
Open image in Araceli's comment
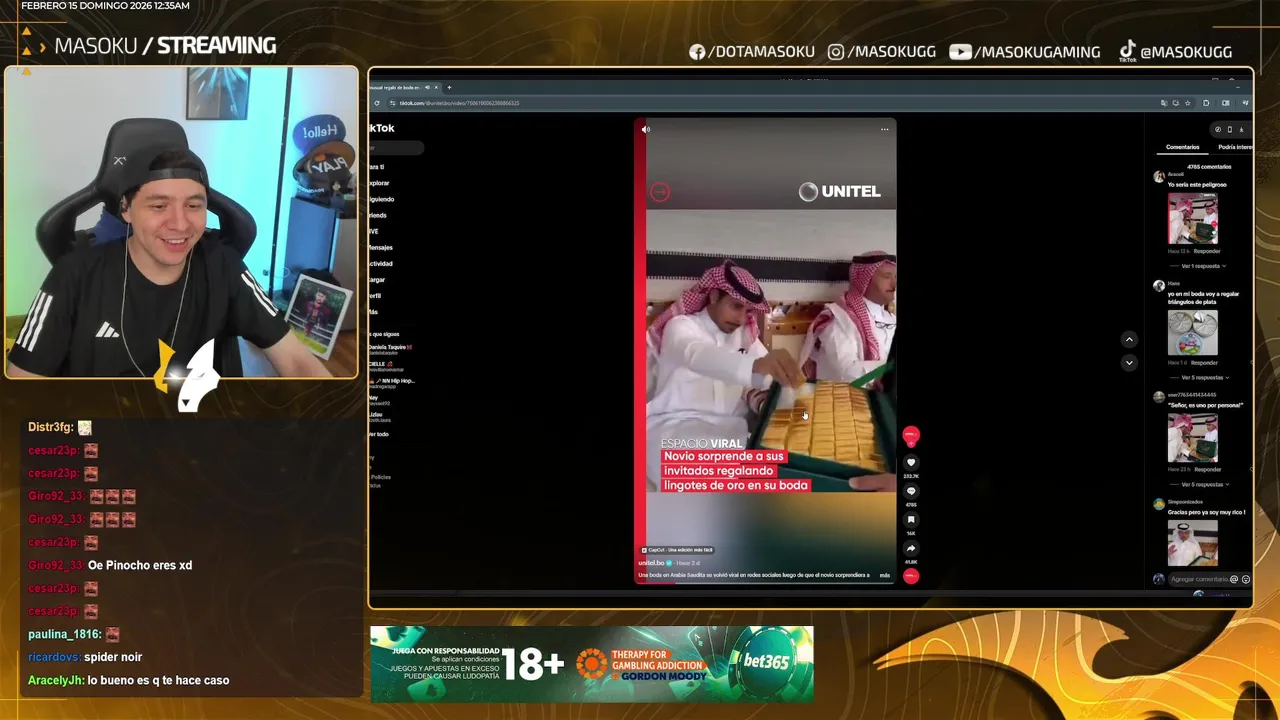(1193, 218)
